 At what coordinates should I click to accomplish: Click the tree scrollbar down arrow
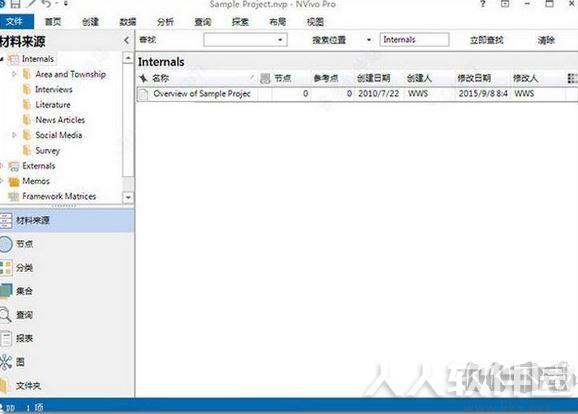(128, 198)
